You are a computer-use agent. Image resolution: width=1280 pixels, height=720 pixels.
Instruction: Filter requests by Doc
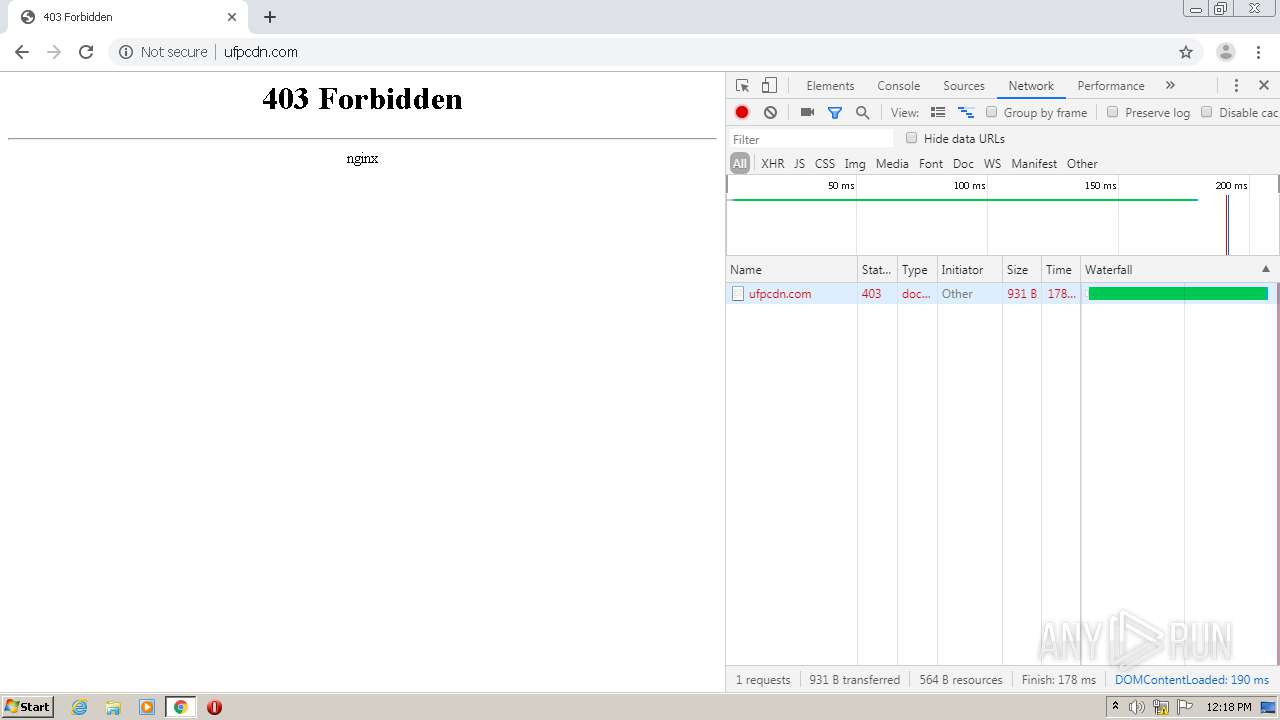(x=963, y=164)
